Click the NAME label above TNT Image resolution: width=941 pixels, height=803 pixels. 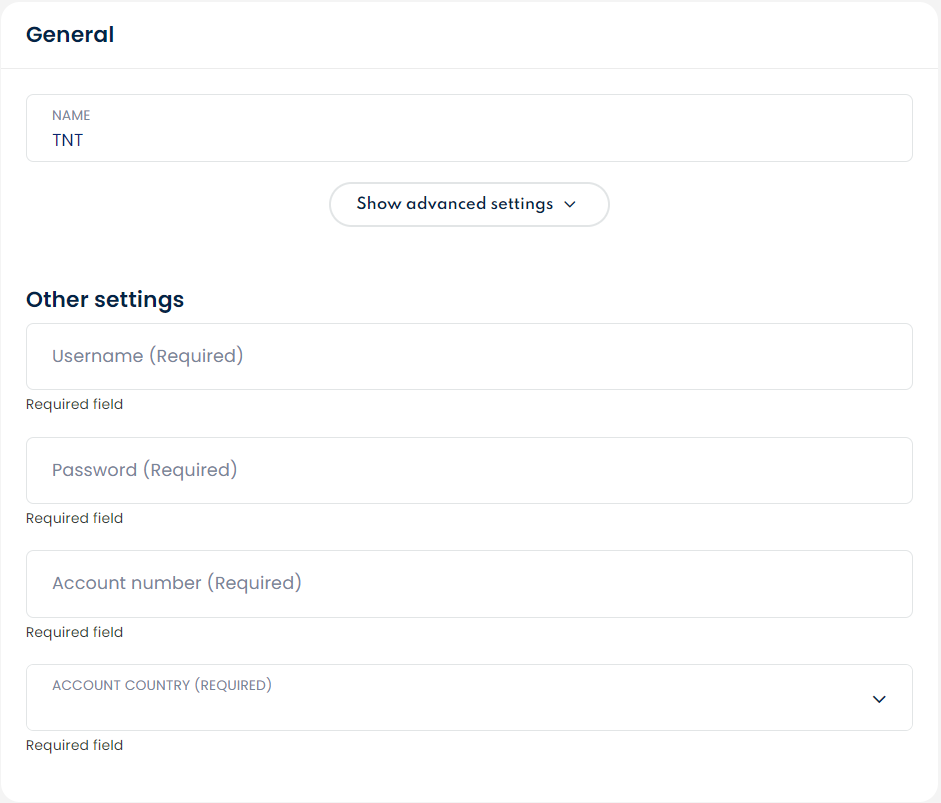71,116
